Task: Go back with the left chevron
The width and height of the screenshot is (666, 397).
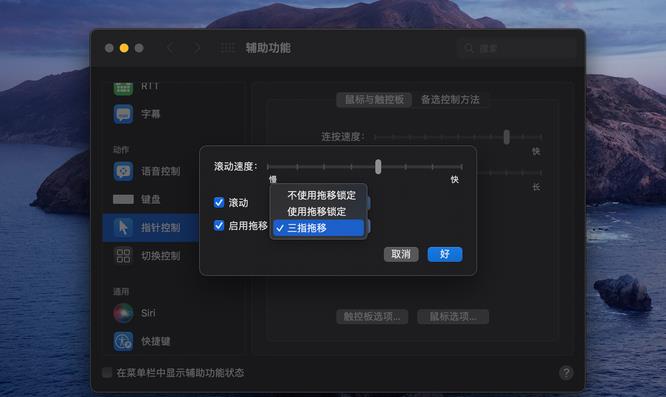Action: coord(170,48)
